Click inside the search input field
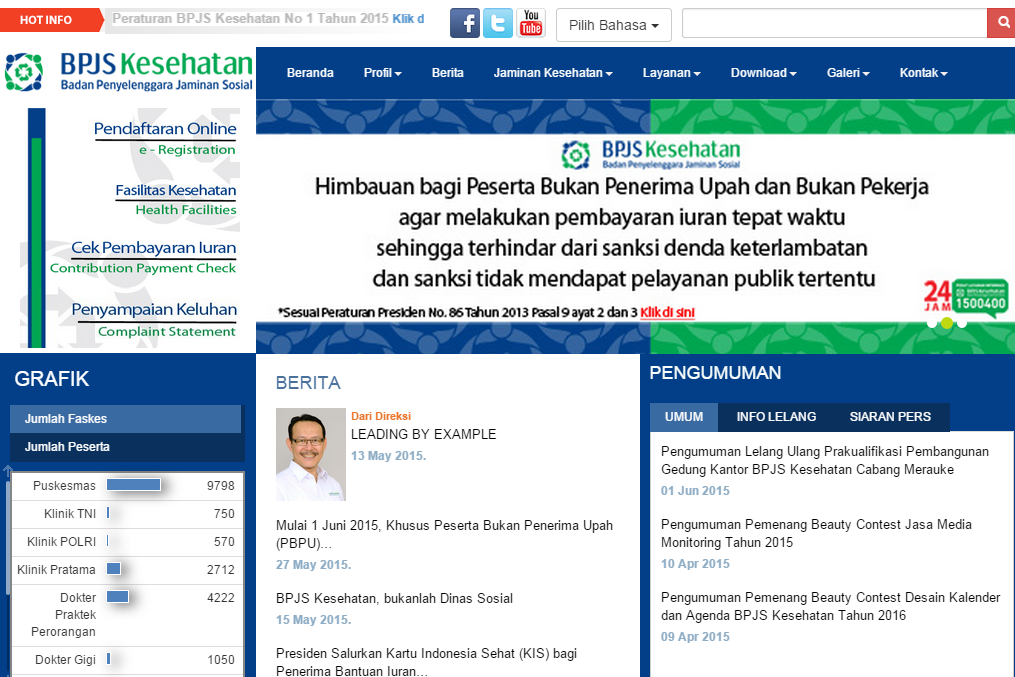The height and width of the screenshot is (677, 1015). point(835,22)
